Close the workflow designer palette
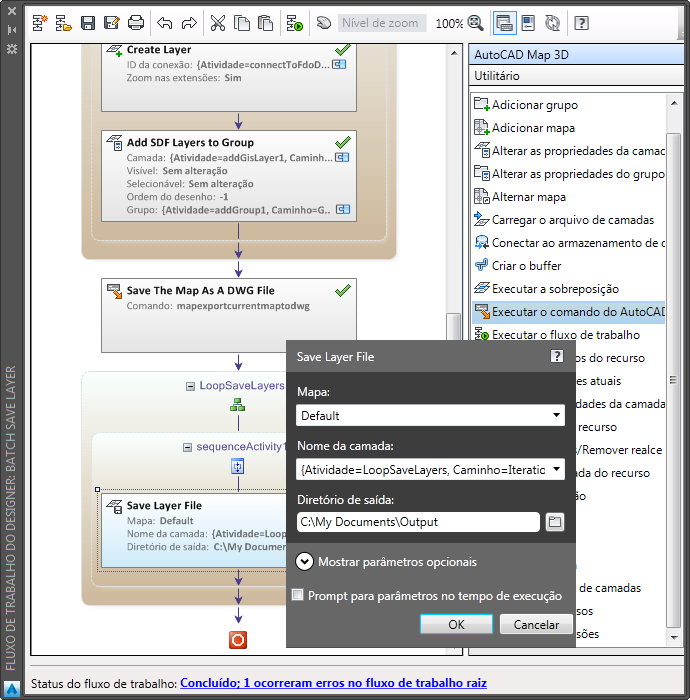This screenshot has height=700, width=690. pos(12,11)
